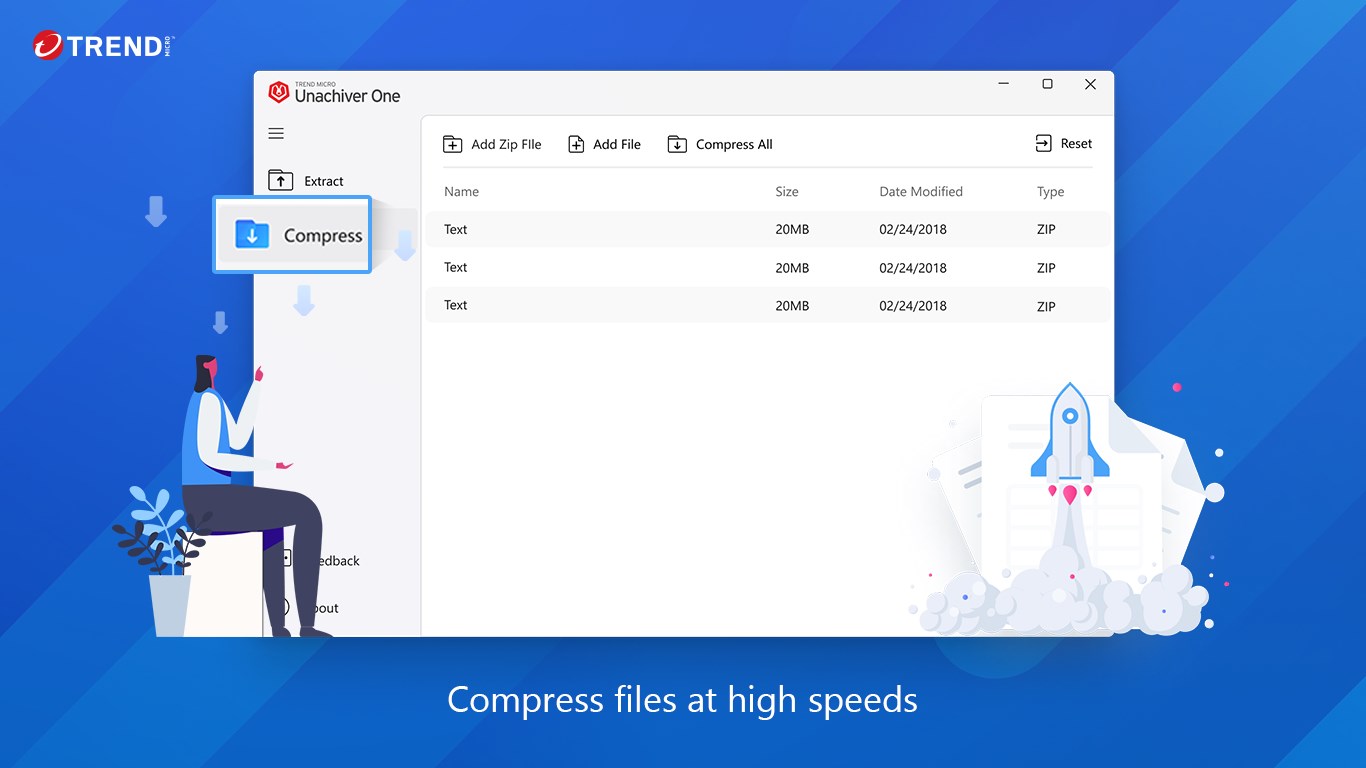Screen dimensions: 1366x768
Task: Sort the list by Name column header
Action: (x=461, y=192)
